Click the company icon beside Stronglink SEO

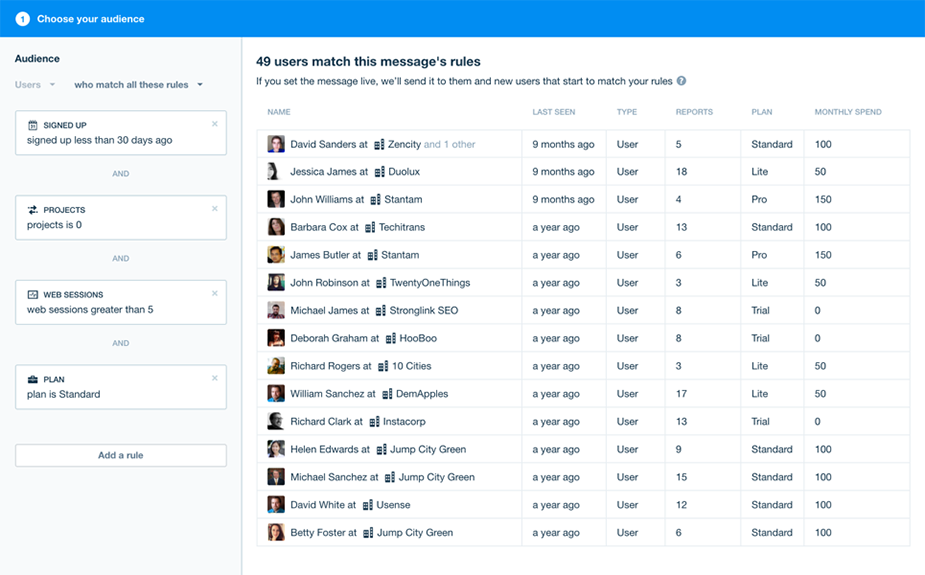pyautogui.click(x=381, y=311)
